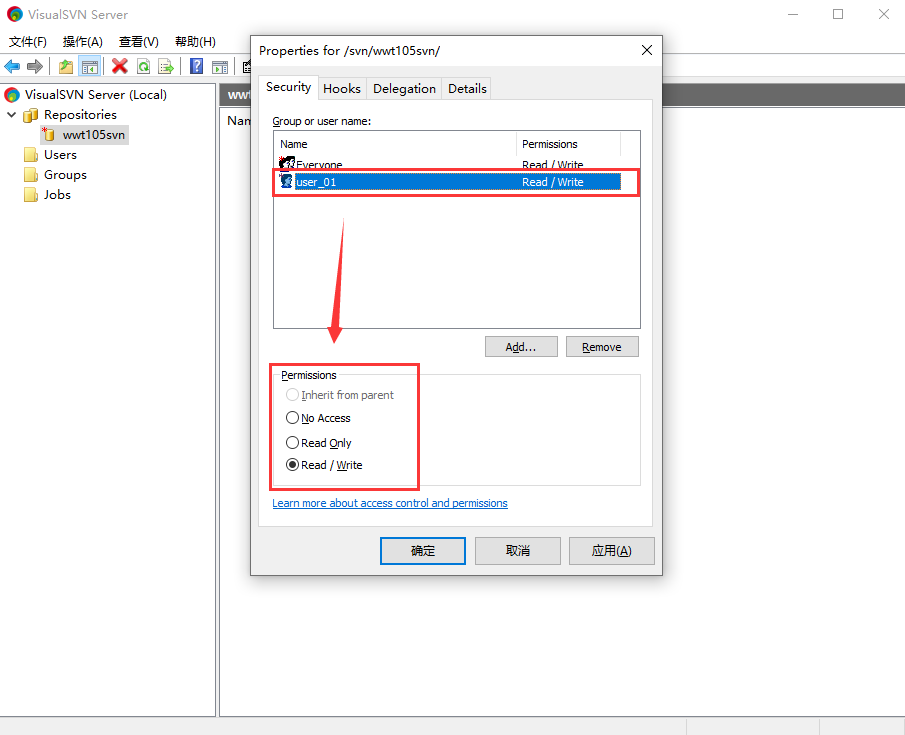
Task: Click the Add... button
Action: [521, 347]
